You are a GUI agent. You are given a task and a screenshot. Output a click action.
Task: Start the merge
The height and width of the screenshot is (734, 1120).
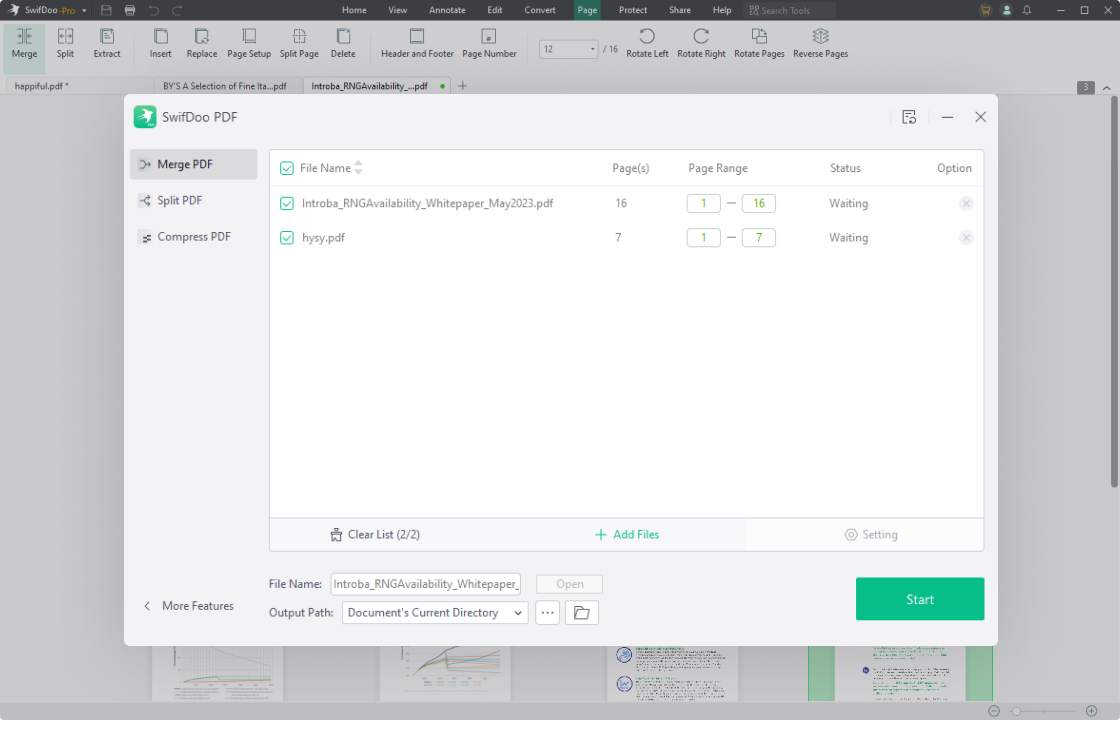pyautogui.click(x=919, y=599)
